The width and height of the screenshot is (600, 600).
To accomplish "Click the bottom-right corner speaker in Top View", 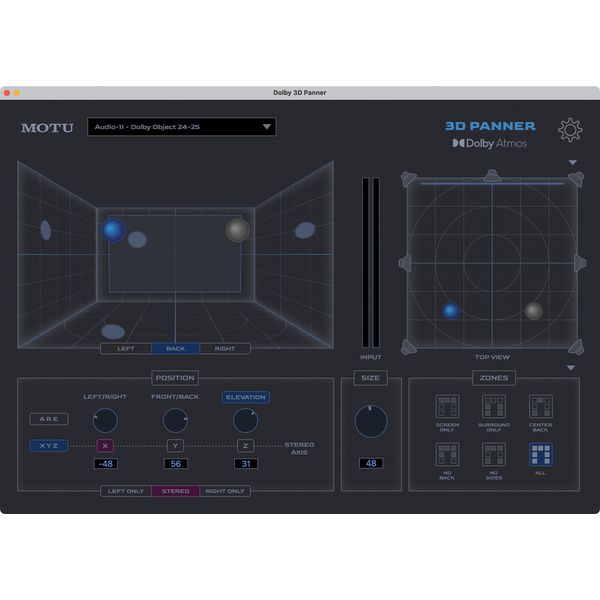I will (x=576, y=347).
